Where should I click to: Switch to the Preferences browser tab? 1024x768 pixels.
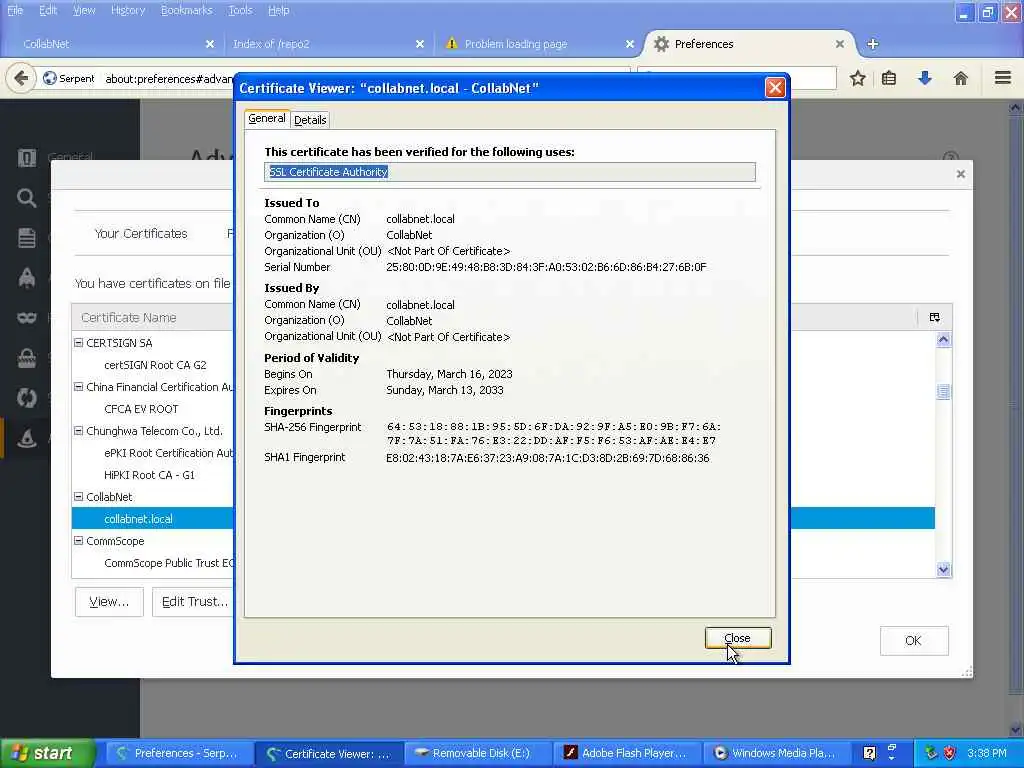pyautogui.click(x=749, y=44)
